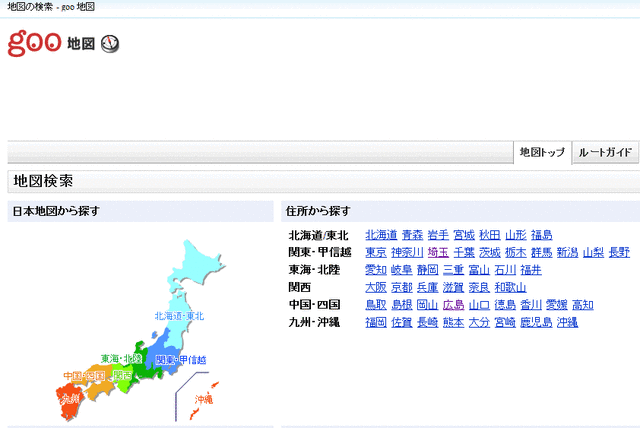Click the 石川 link
Screen dimensions: 640x428
[x=505, y=270]
